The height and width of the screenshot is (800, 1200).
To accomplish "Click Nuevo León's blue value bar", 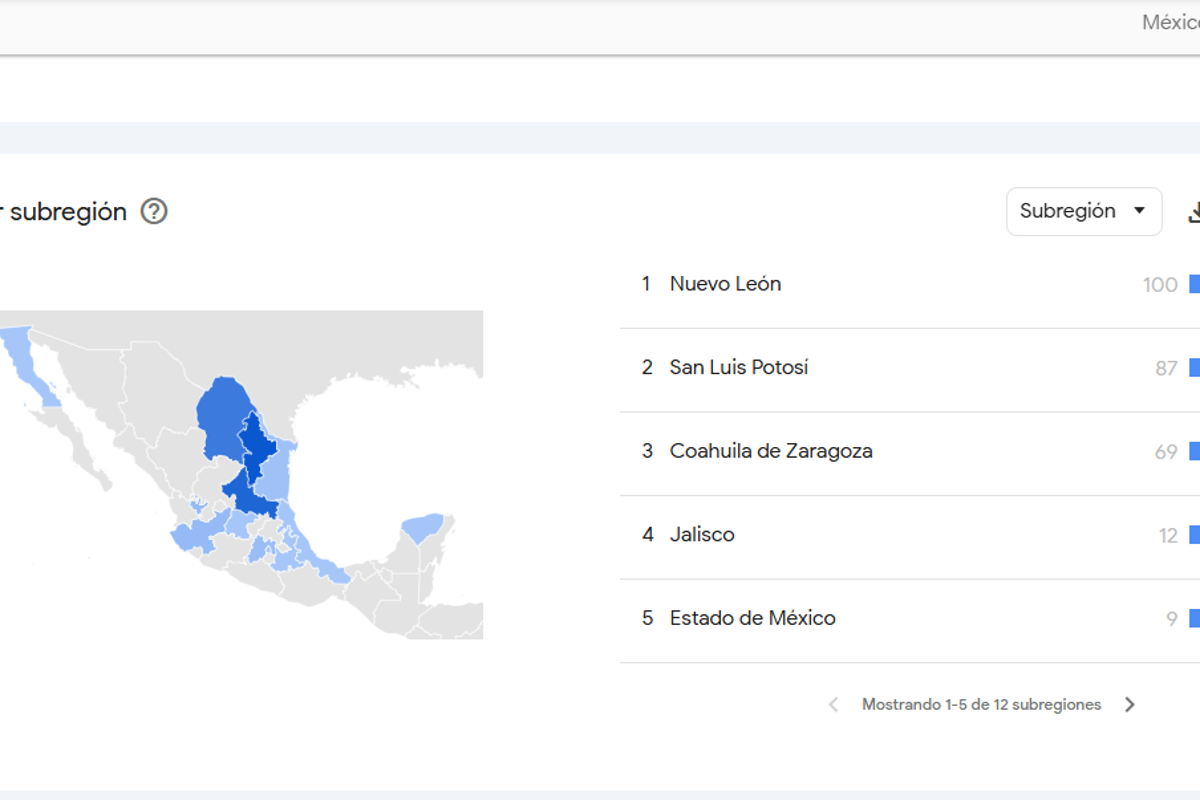I will click(x=1194, y=284).
